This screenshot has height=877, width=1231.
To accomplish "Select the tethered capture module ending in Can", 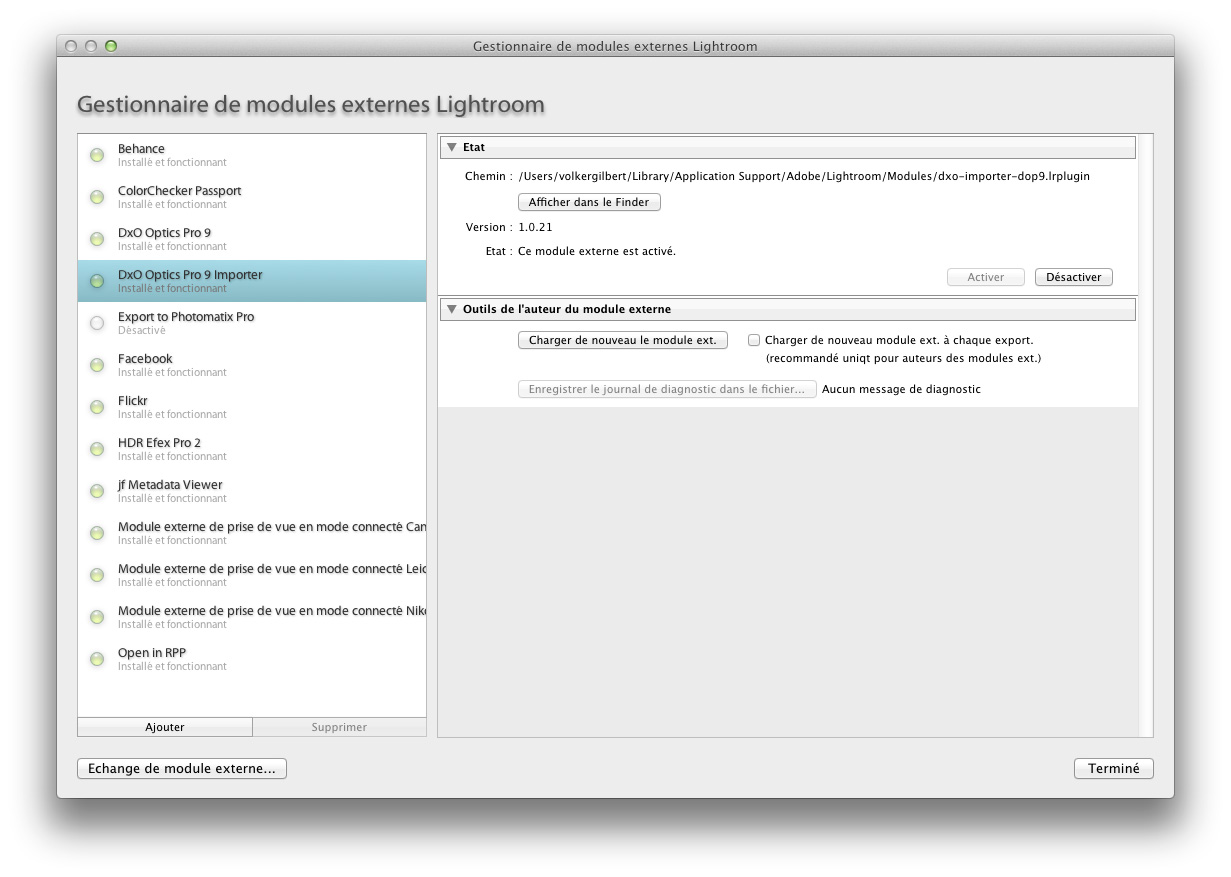I will click(252, 533).
